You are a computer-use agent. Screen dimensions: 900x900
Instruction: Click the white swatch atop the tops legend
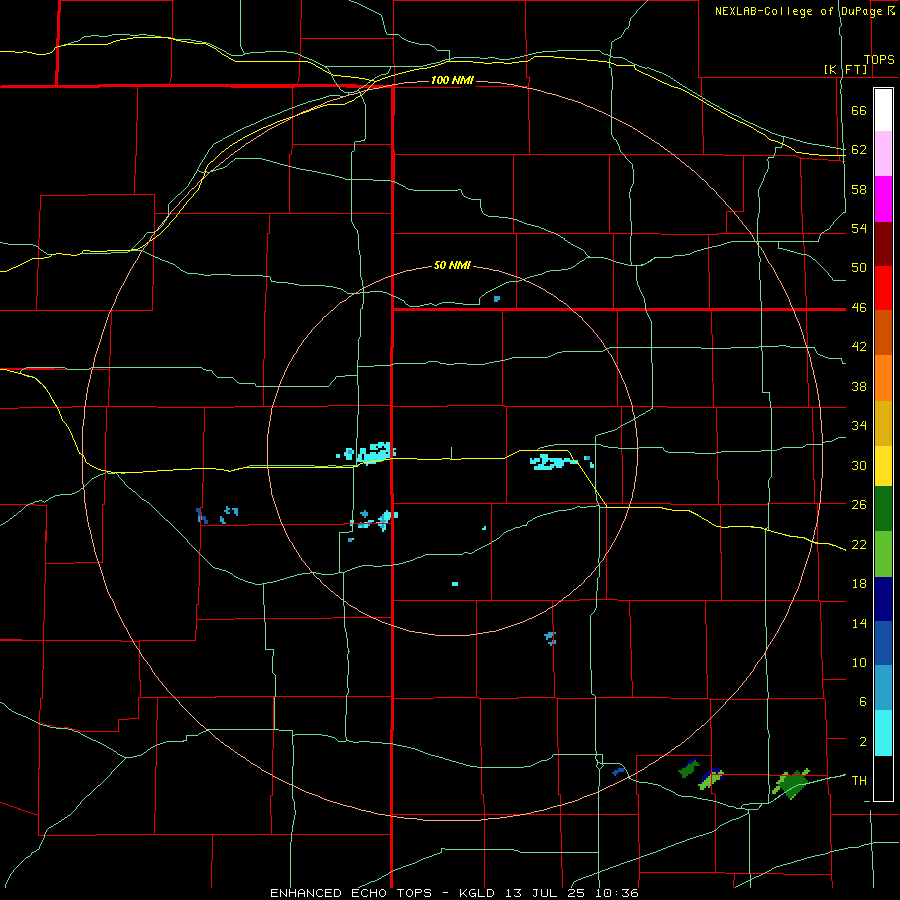(x=883, y=110)
